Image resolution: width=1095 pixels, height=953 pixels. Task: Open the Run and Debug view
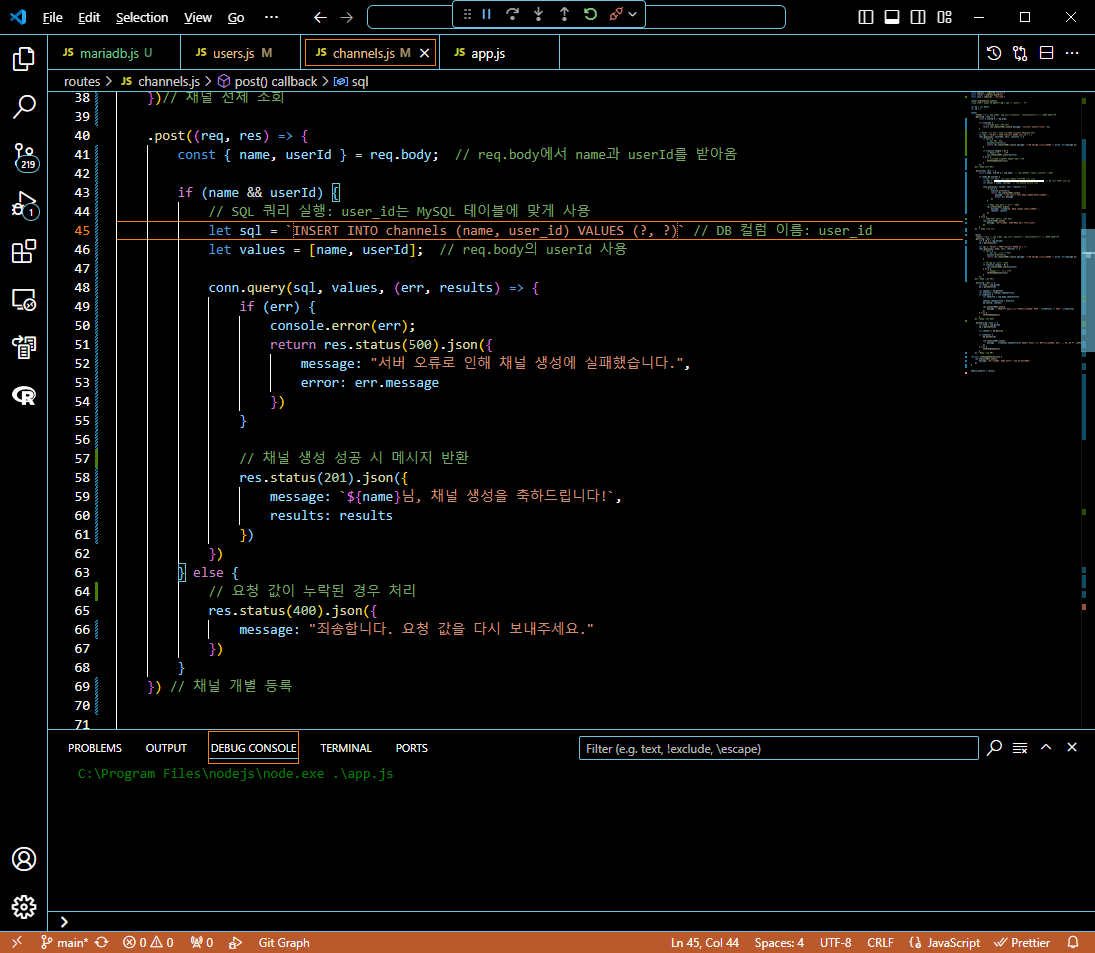(24, 205)
